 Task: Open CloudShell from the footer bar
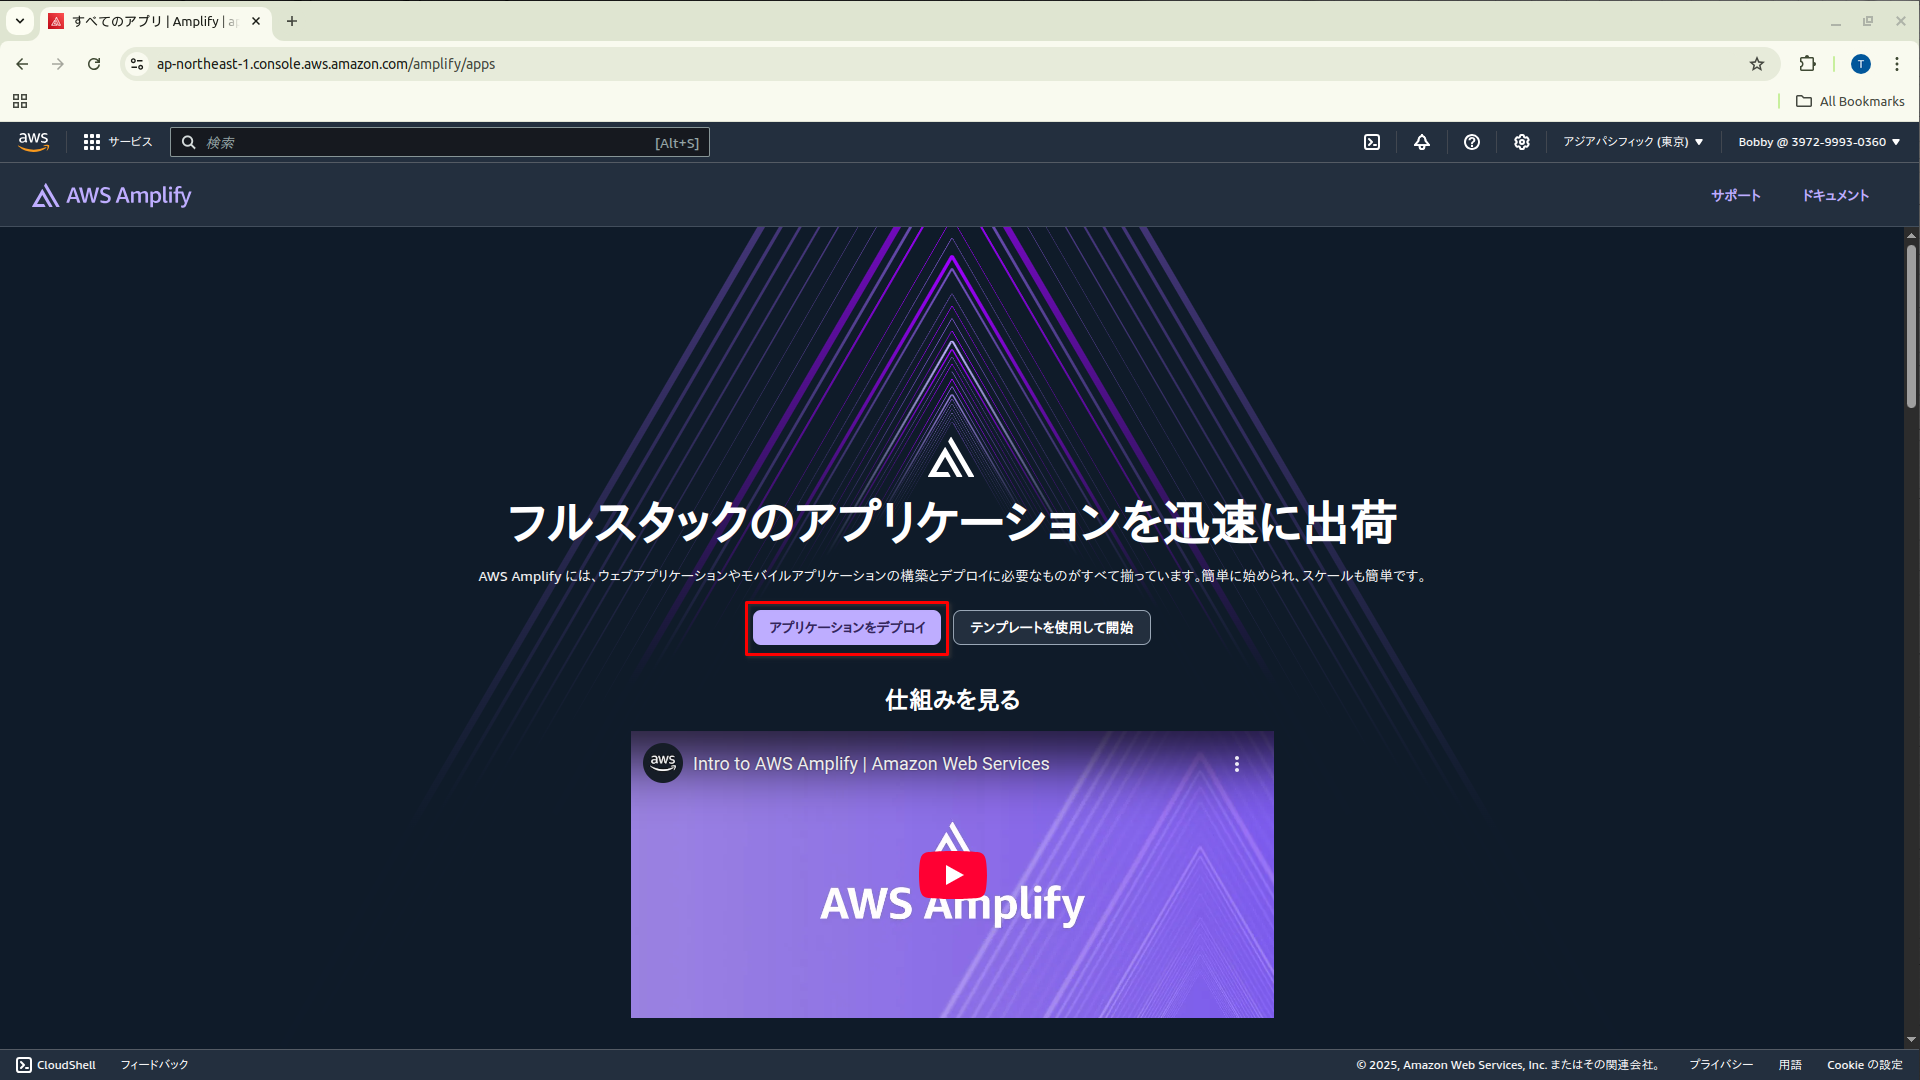pos(56,1065)
